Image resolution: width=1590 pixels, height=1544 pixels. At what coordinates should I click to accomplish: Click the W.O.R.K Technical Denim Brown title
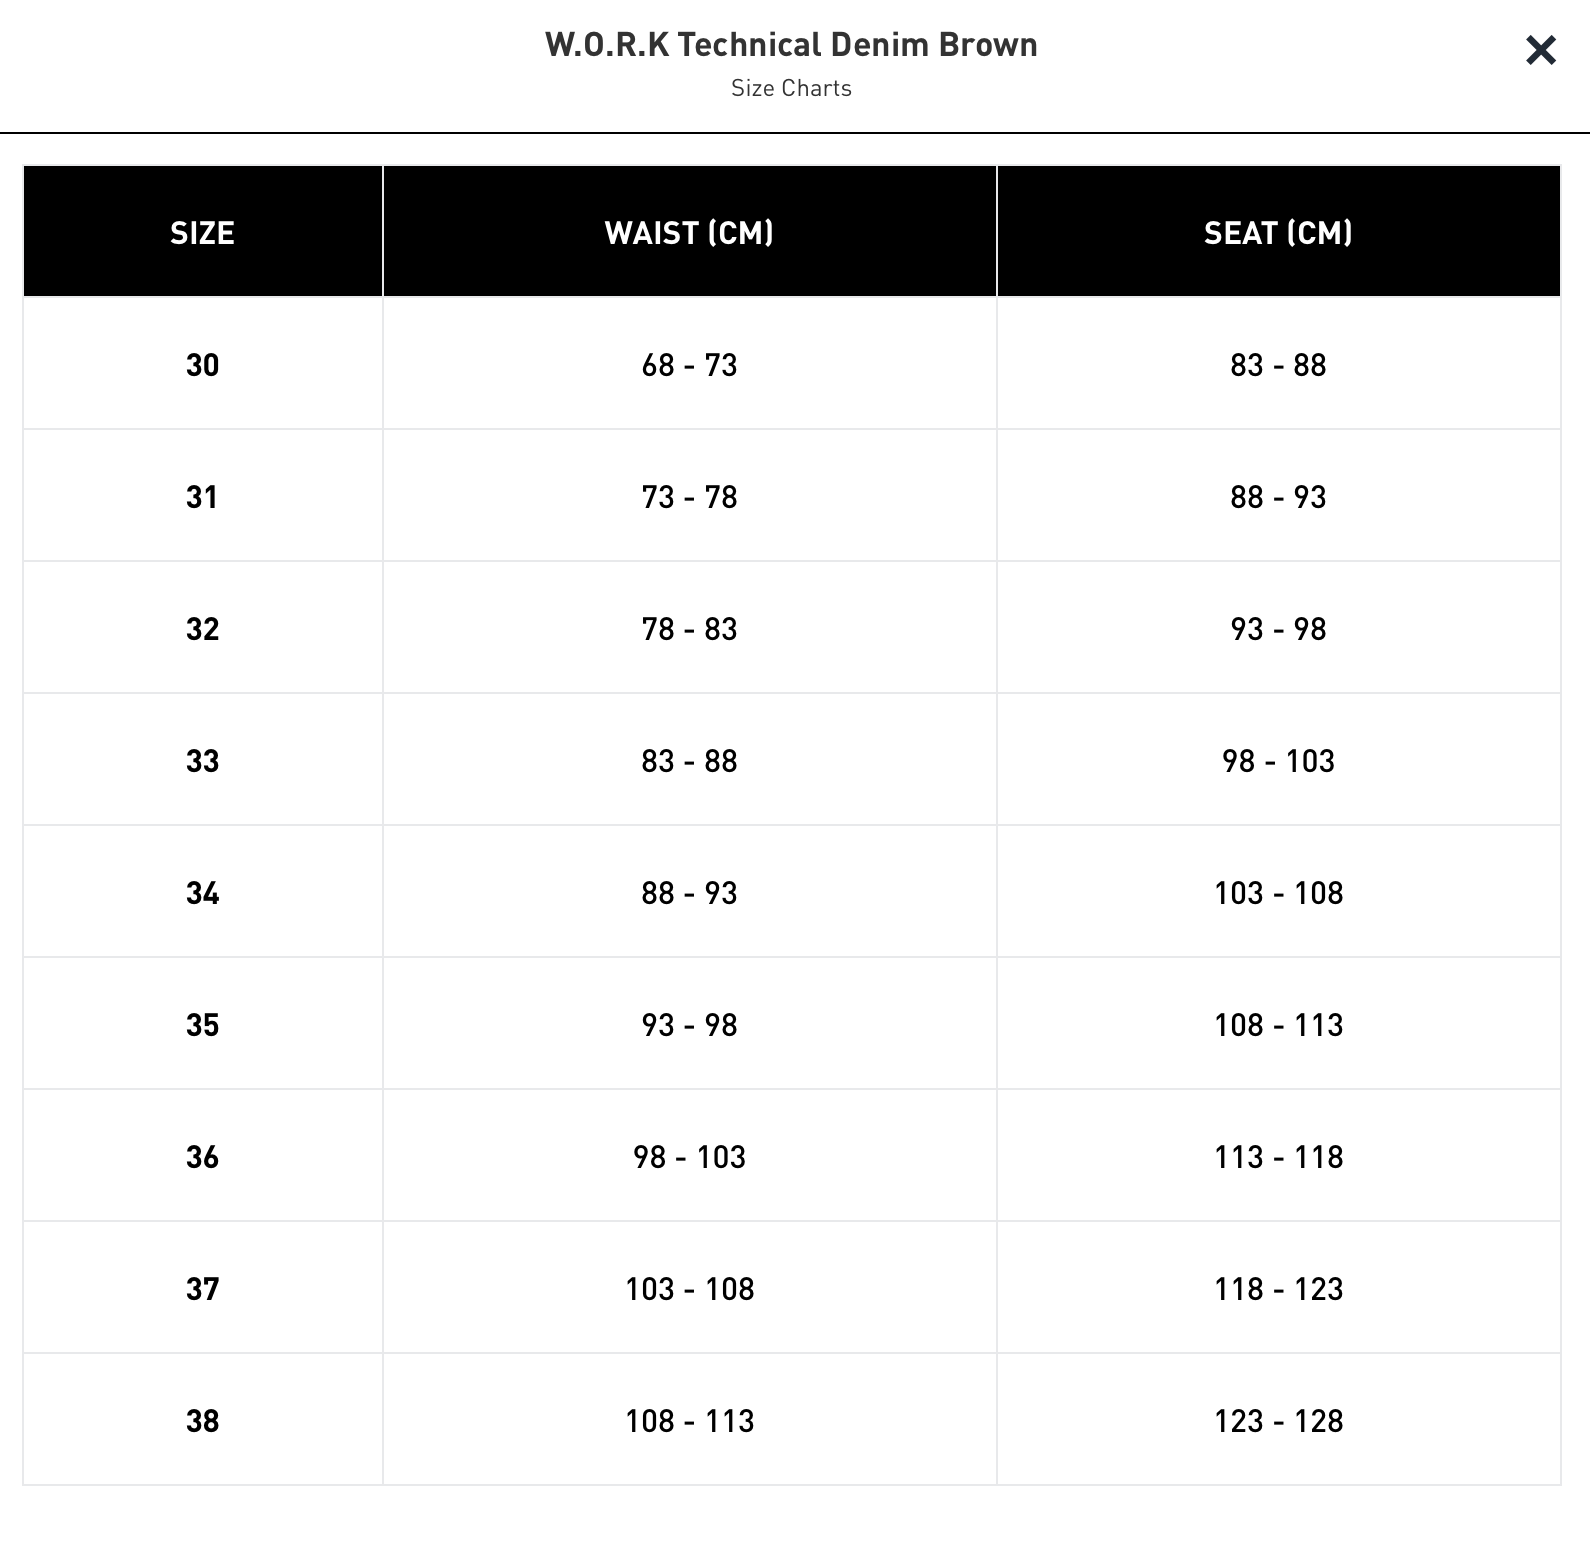(x=791, y=45)
